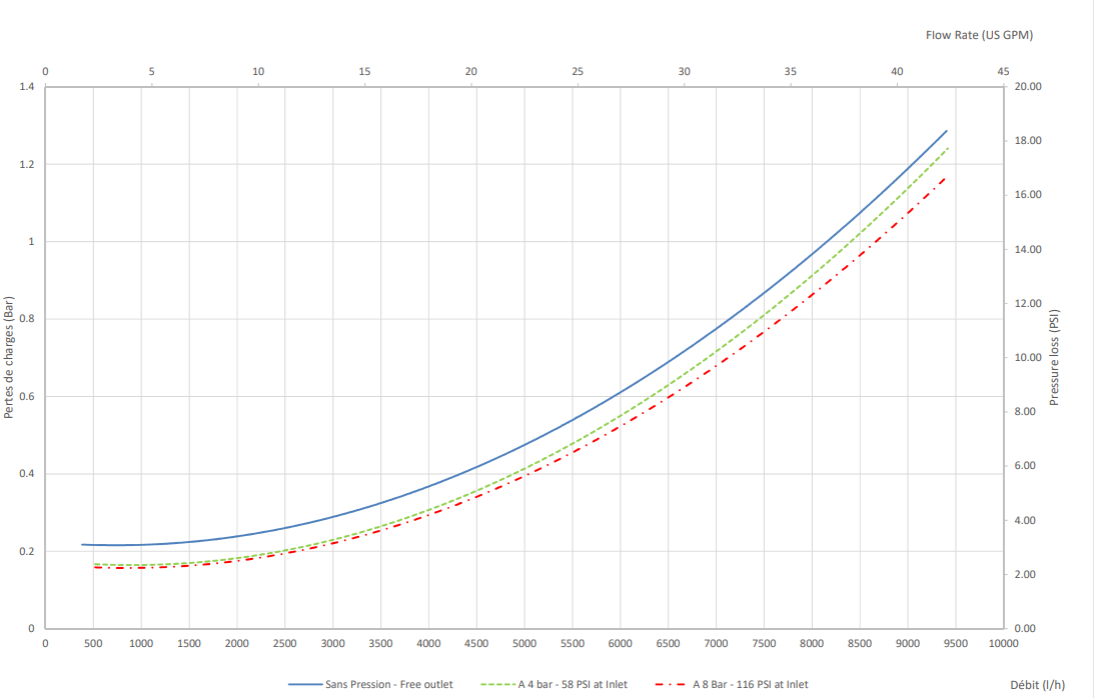The width and height of the screenshot is (1094, 698).
Task: Click the 10000 label on bottom axis
Action: click(1003, 644)
